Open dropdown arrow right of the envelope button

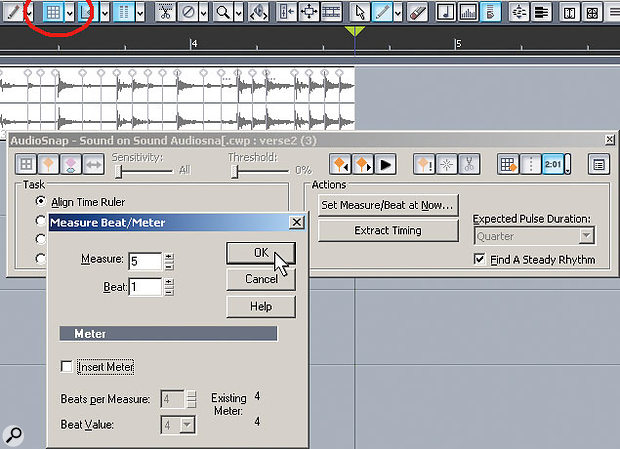click(x=105, y=13)
